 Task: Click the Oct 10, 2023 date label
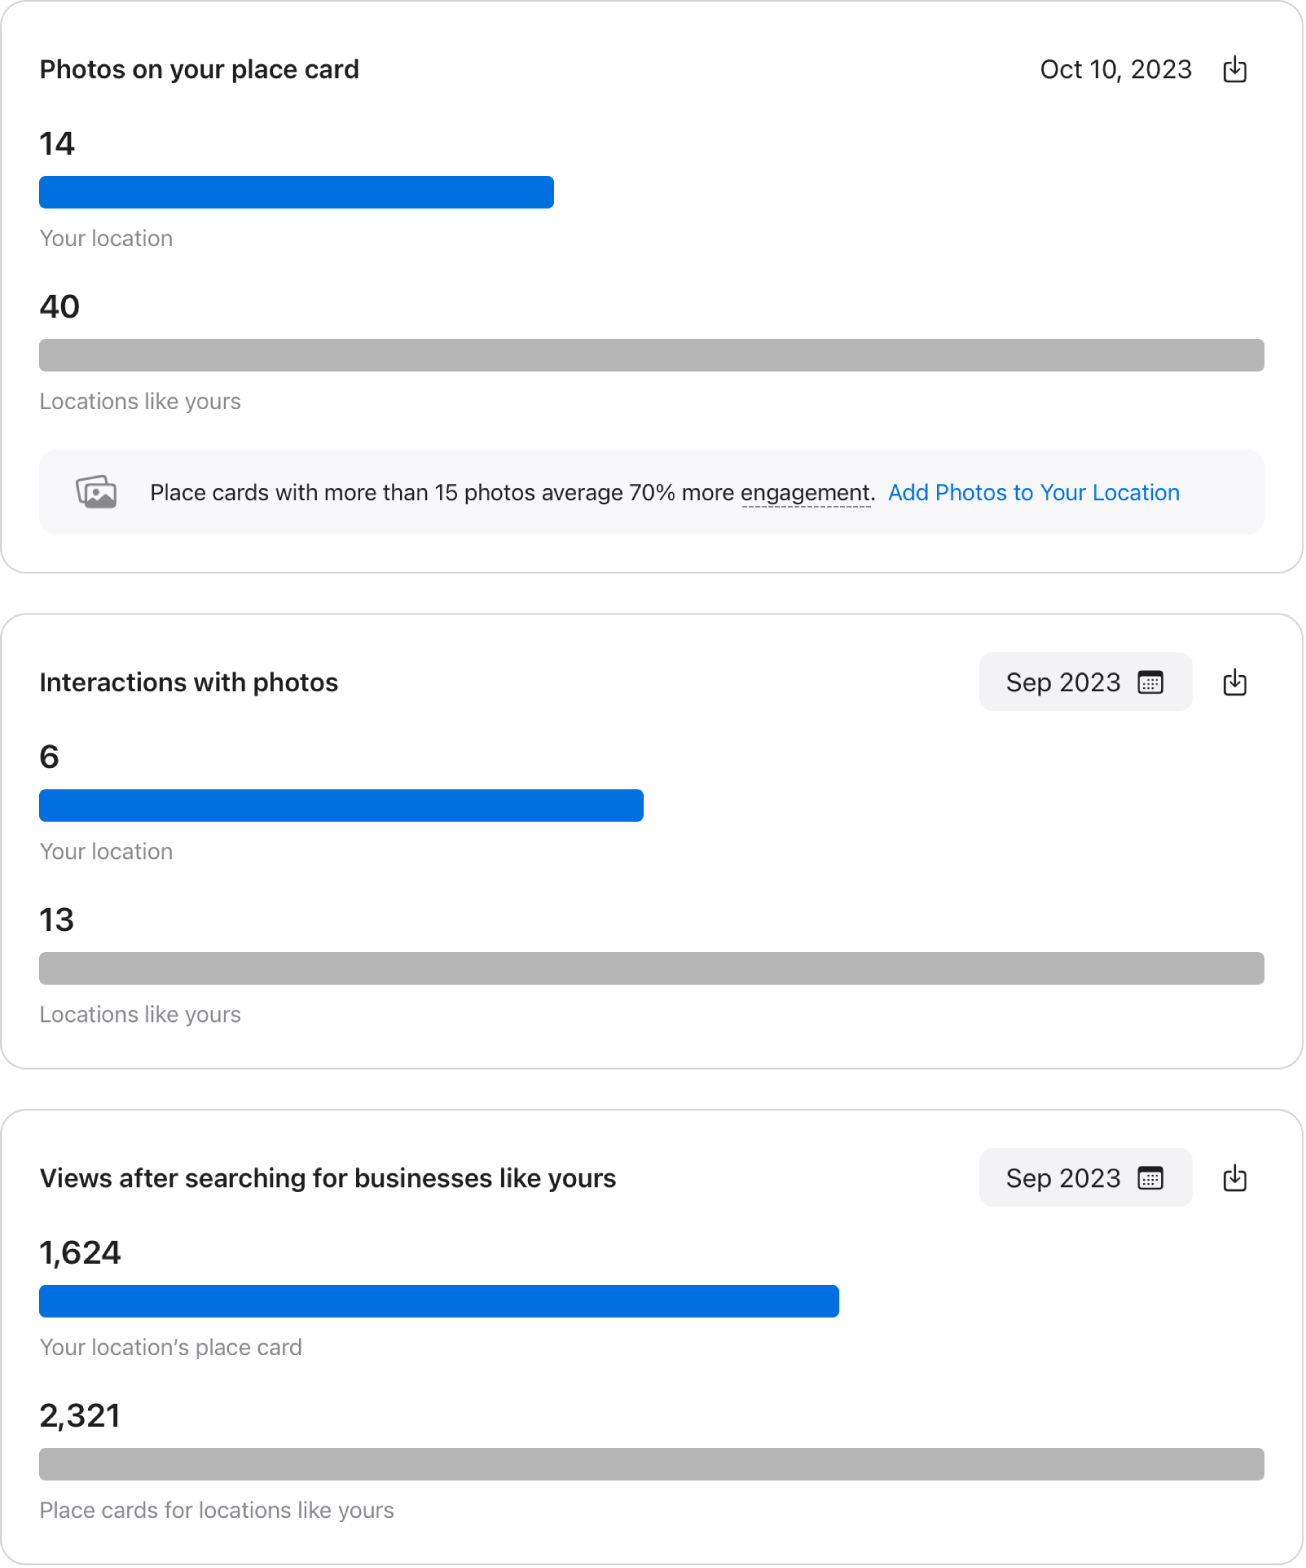1117,69
